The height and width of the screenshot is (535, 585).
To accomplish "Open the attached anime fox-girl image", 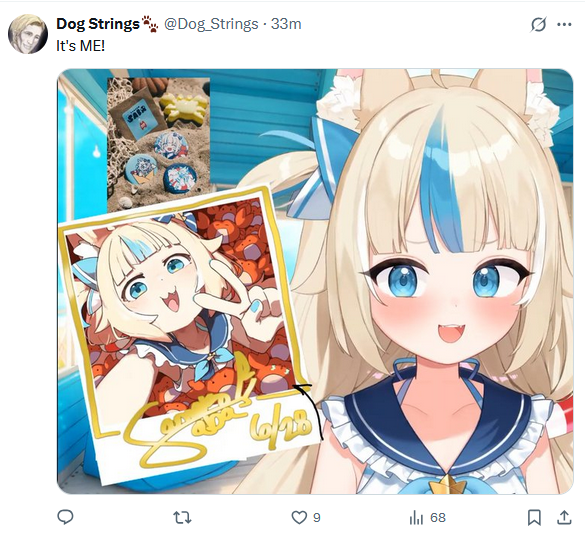I will pos(315,282).
